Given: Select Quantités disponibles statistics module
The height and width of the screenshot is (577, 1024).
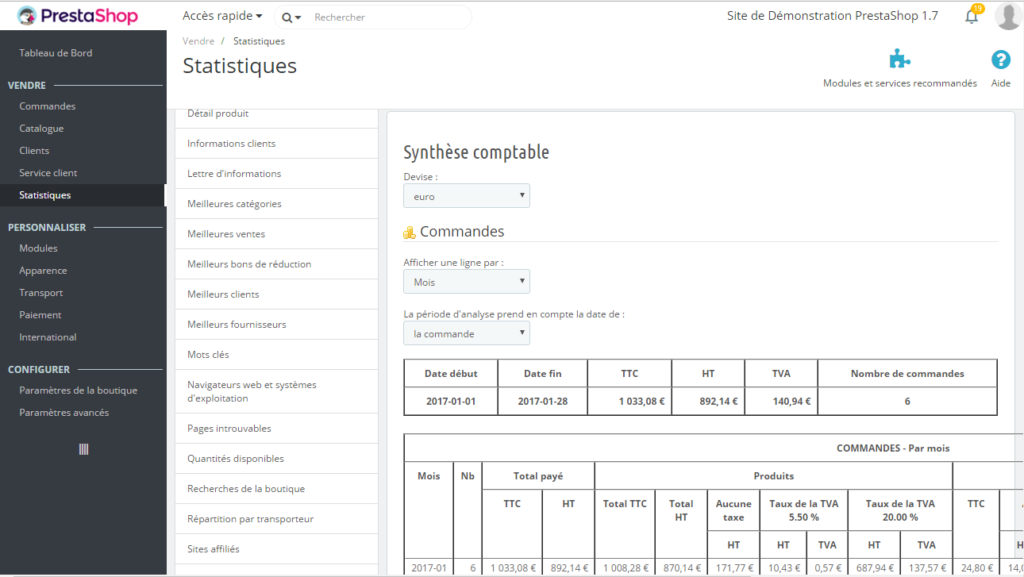Looking at the screenshot, I should pos(276,458).
